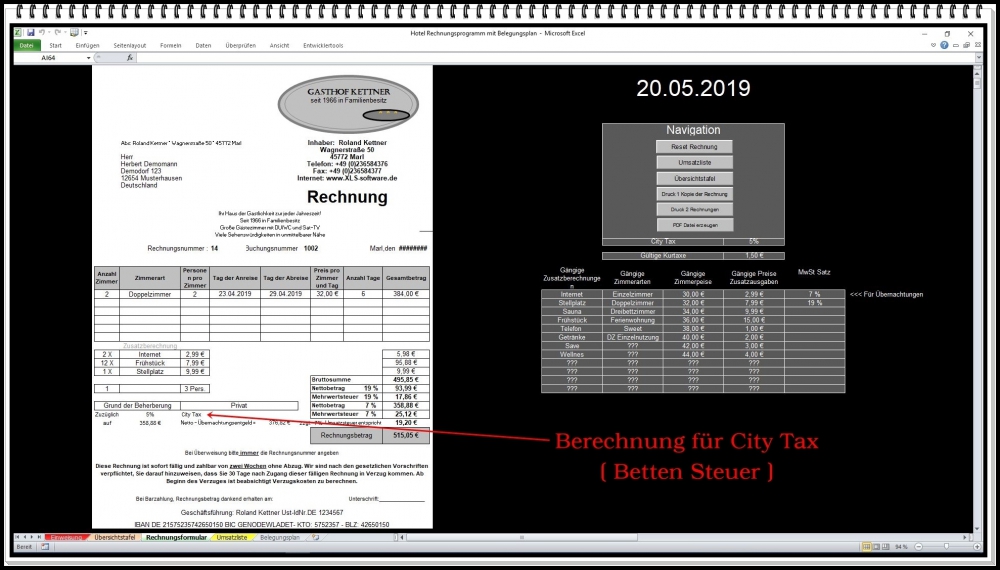The height and width of the screenshot is (570, 1000).
Task: Open the Entwicklertools ribbon tab
Action: tap(323, 45)
